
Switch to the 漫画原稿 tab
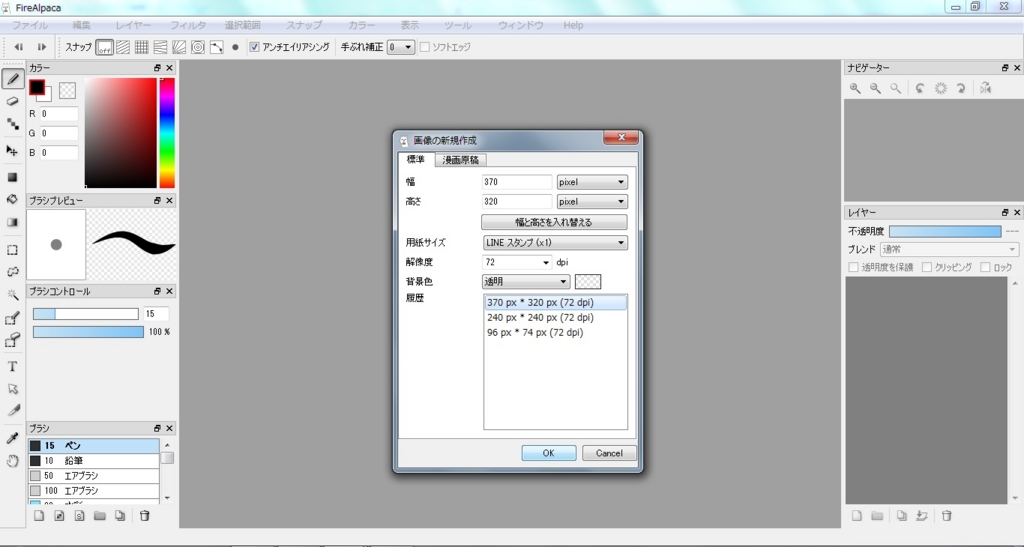click(460, 160)
